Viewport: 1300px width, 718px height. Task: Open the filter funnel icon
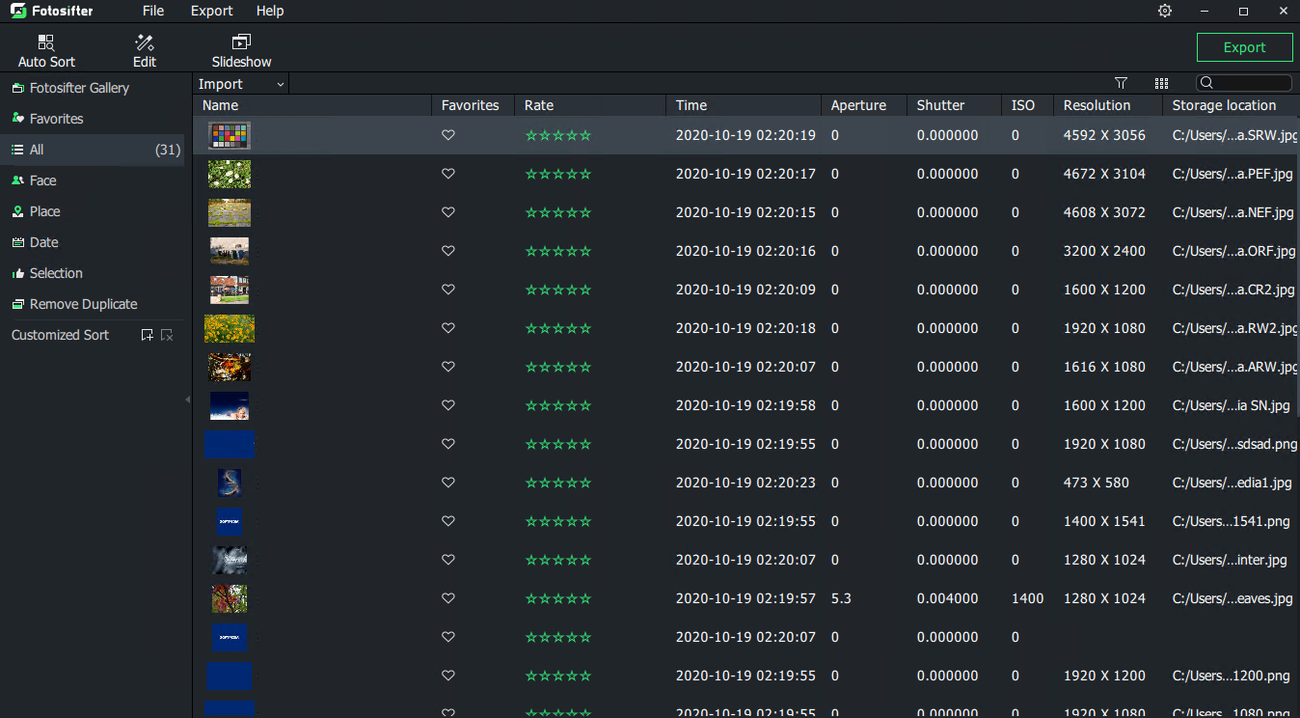pos(1121,84)
